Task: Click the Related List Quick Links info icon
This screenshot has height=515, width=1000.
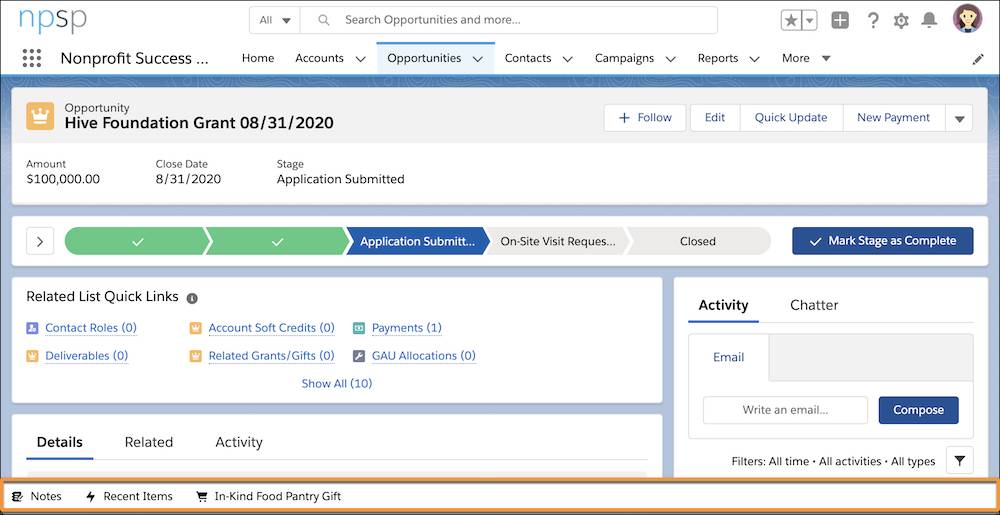Action: point(192,298)
